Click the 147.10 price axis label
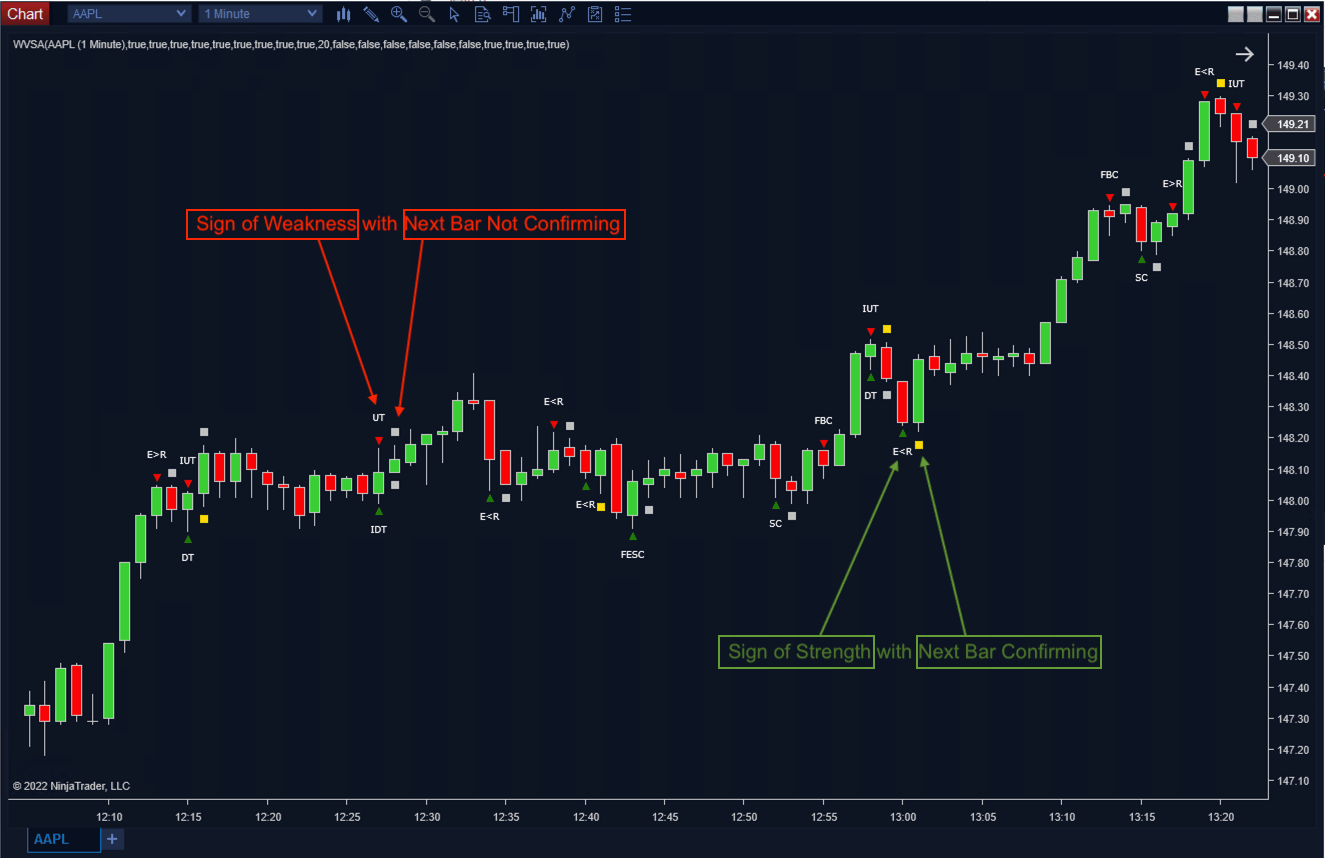Viewport: 1325px width, 858px height. click(1293, 781)
